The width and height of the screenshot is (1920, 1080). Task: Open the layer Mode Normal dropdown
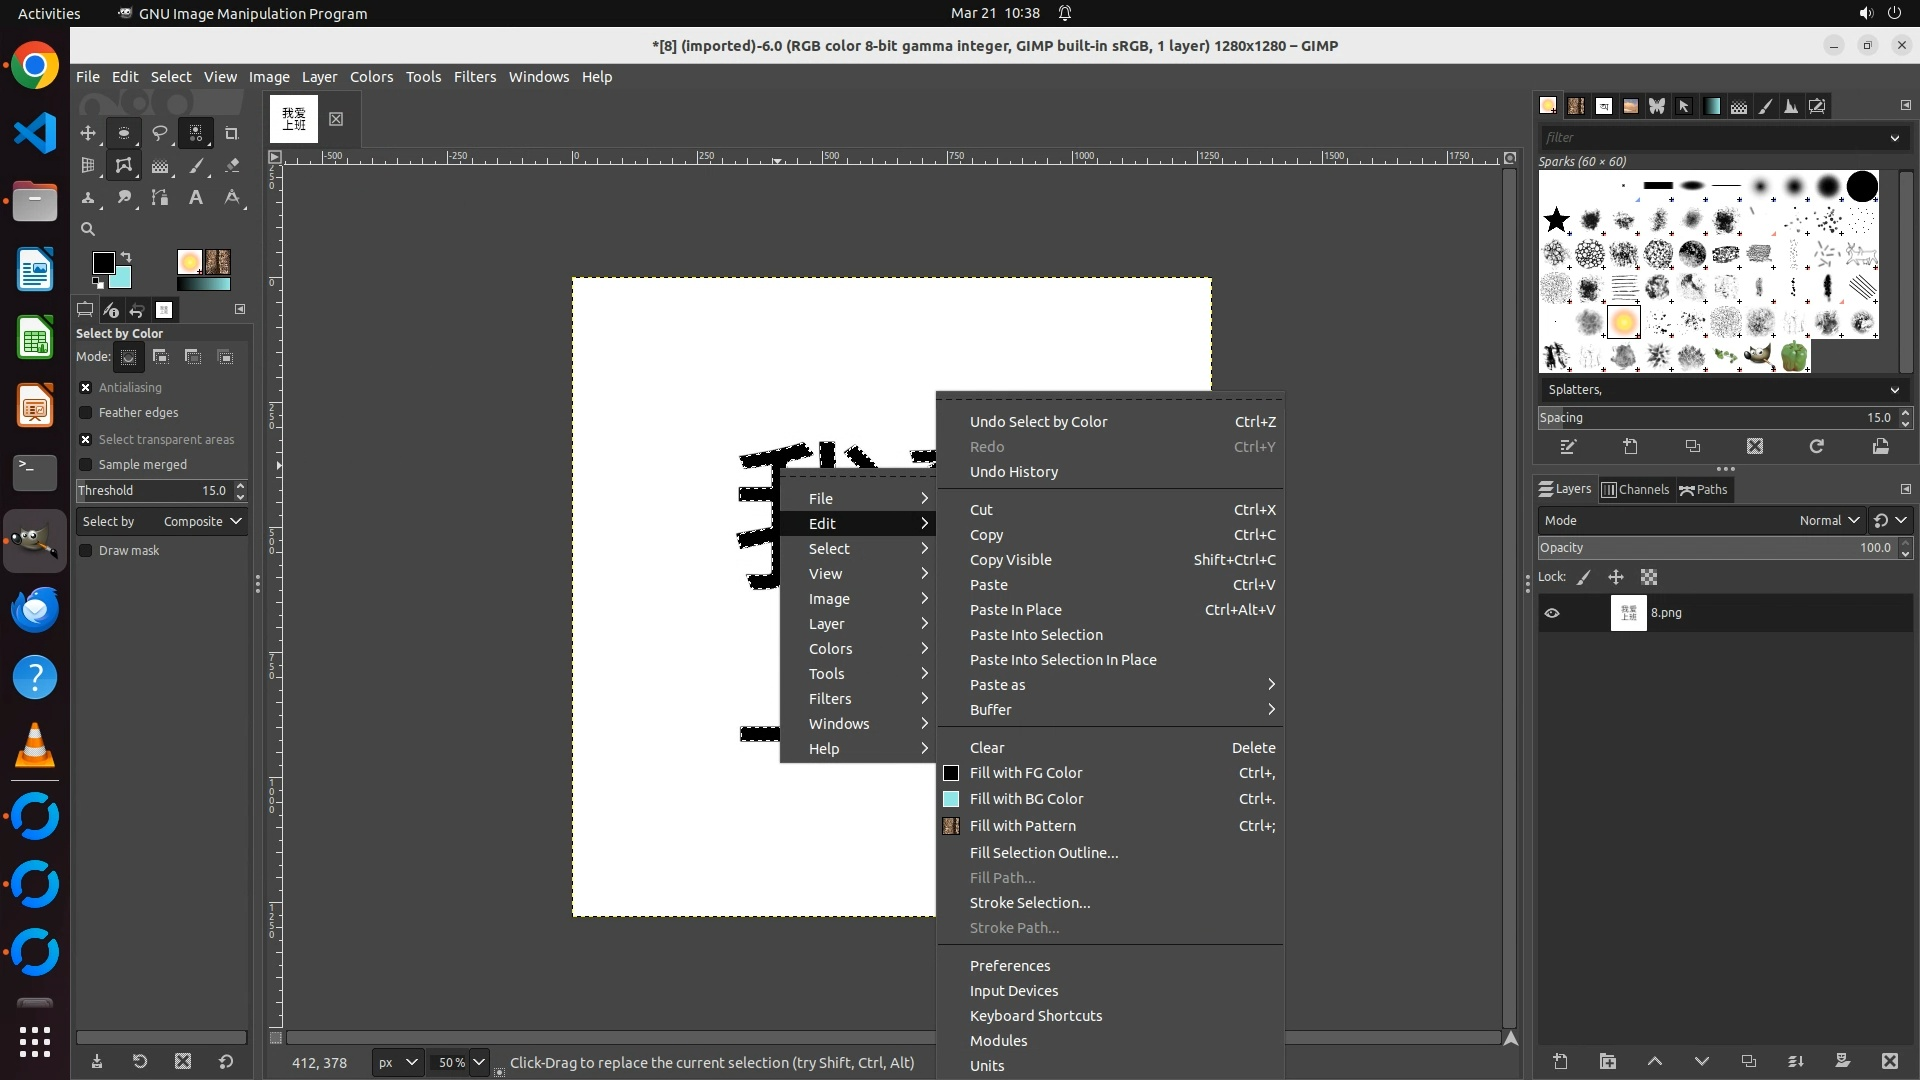1828,521
